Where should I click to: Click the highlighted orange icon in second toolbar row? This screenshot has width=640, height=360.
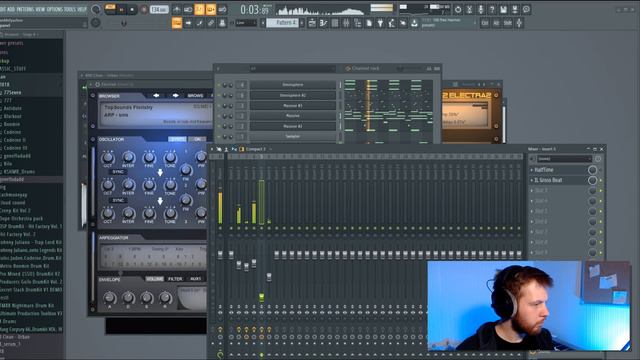click(177, 23)
